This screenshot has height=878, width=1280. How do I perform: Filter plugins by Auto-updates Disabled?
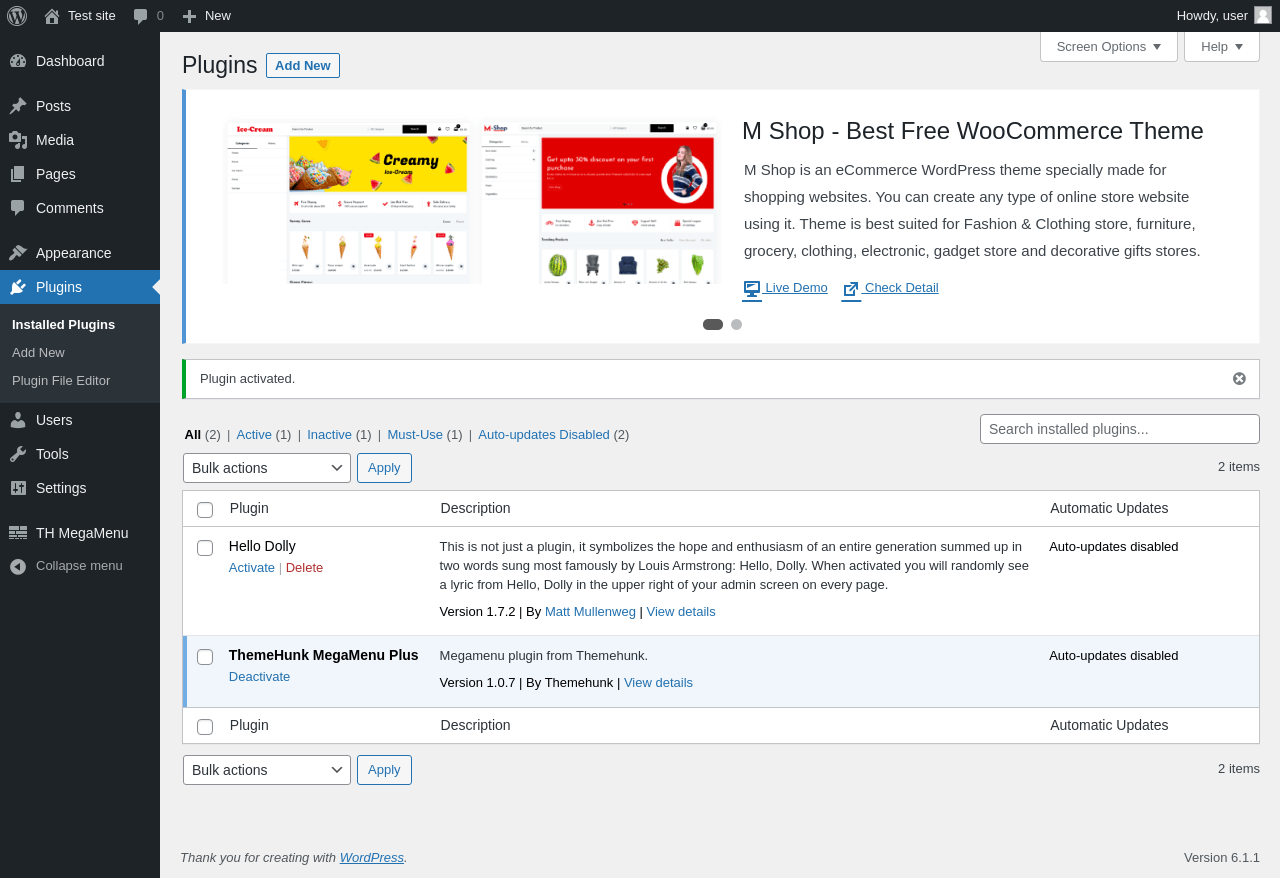544,434
